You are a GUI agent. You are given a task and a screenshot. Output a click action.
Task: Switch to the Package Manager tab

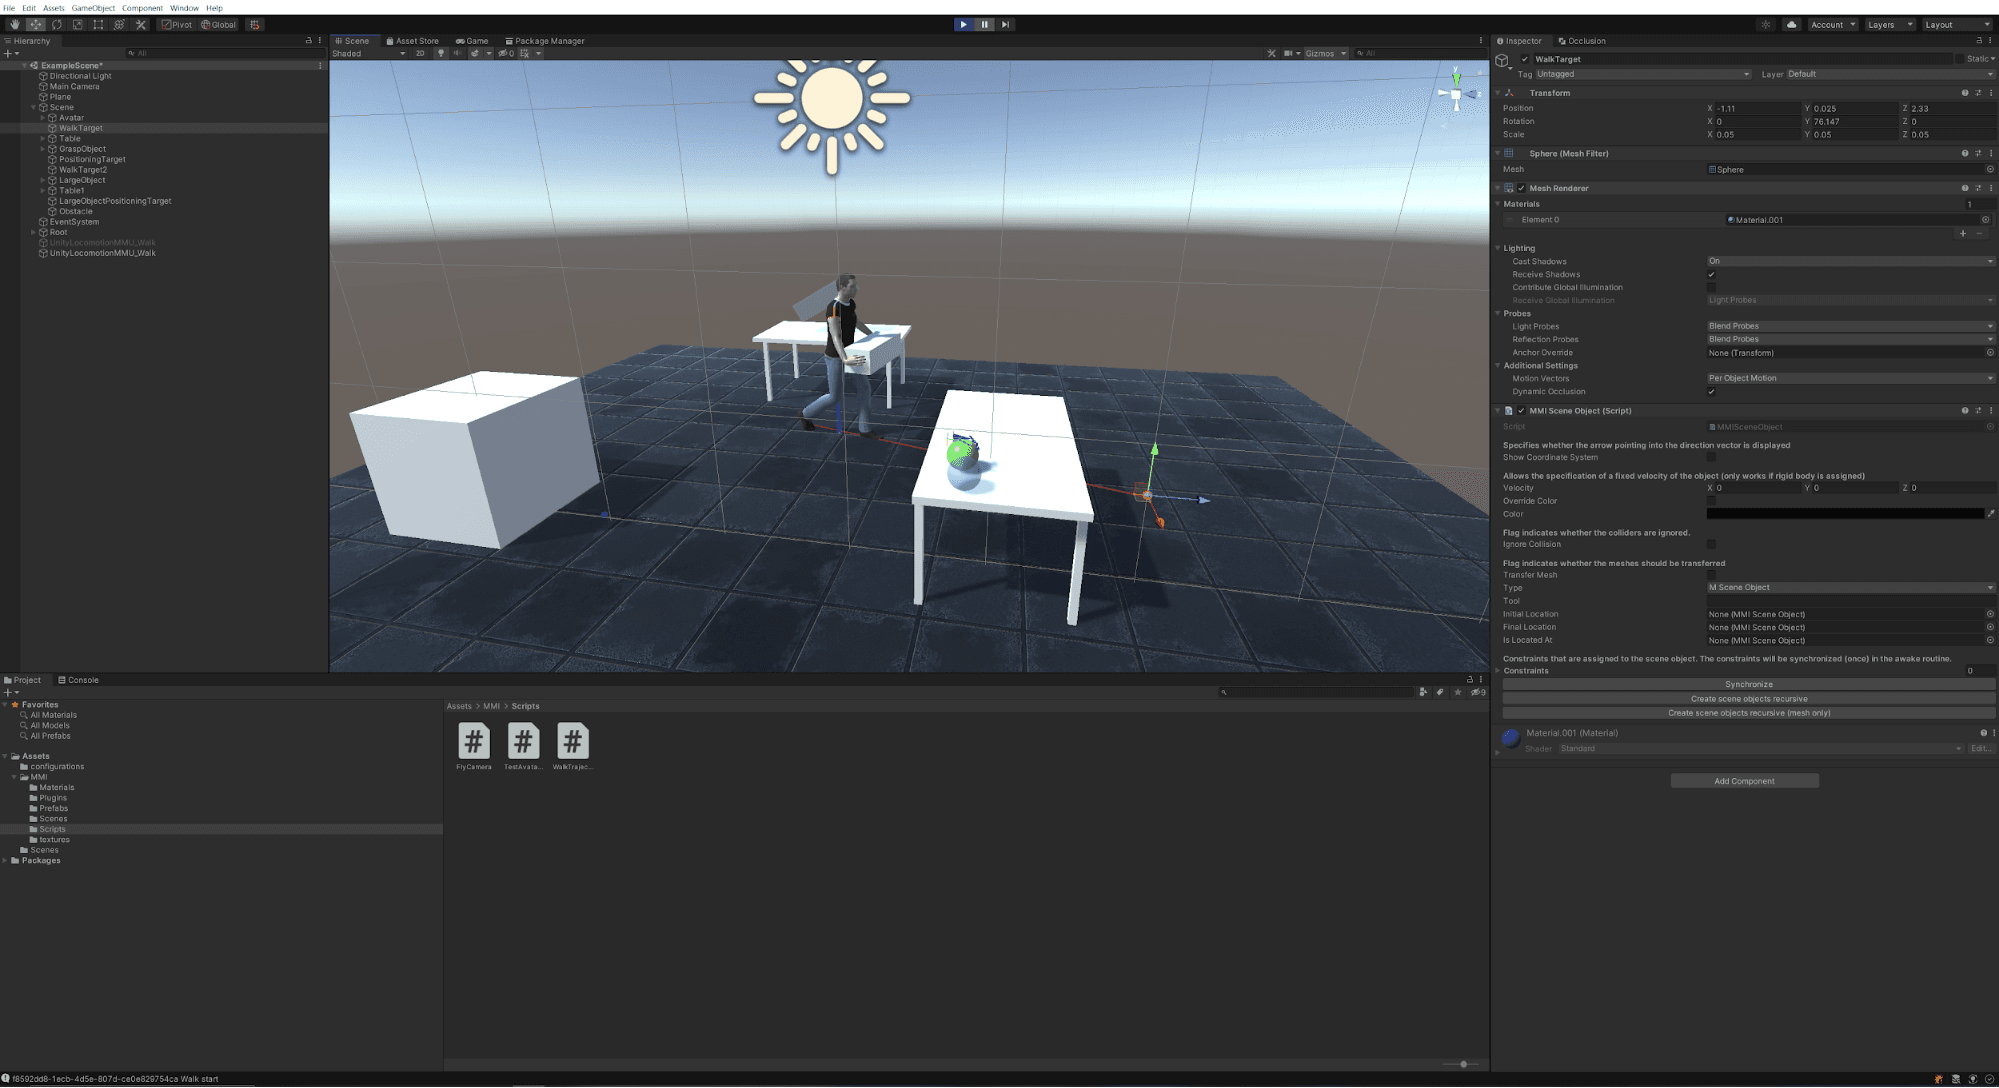coord(545,41)
